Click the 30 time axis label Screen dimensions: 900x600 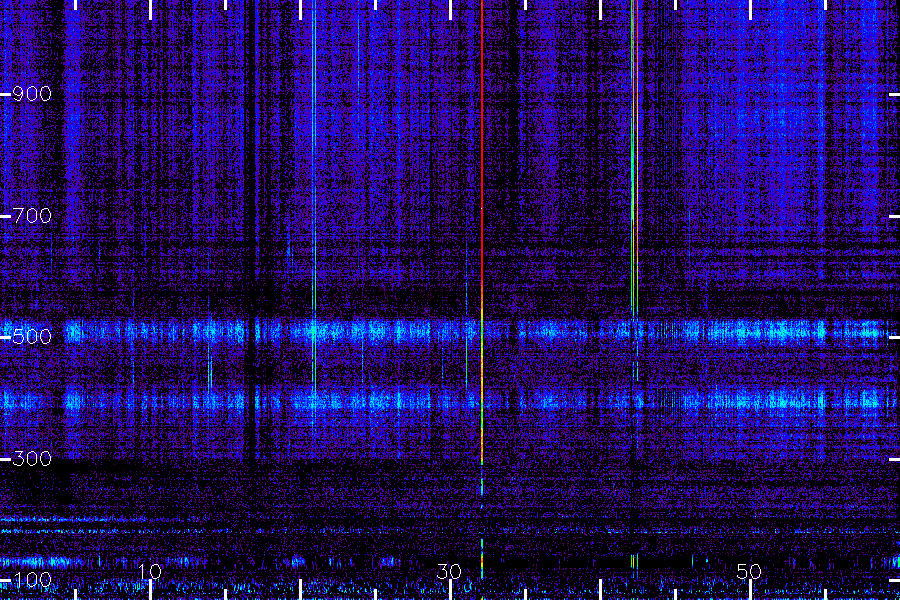(449, 572)
